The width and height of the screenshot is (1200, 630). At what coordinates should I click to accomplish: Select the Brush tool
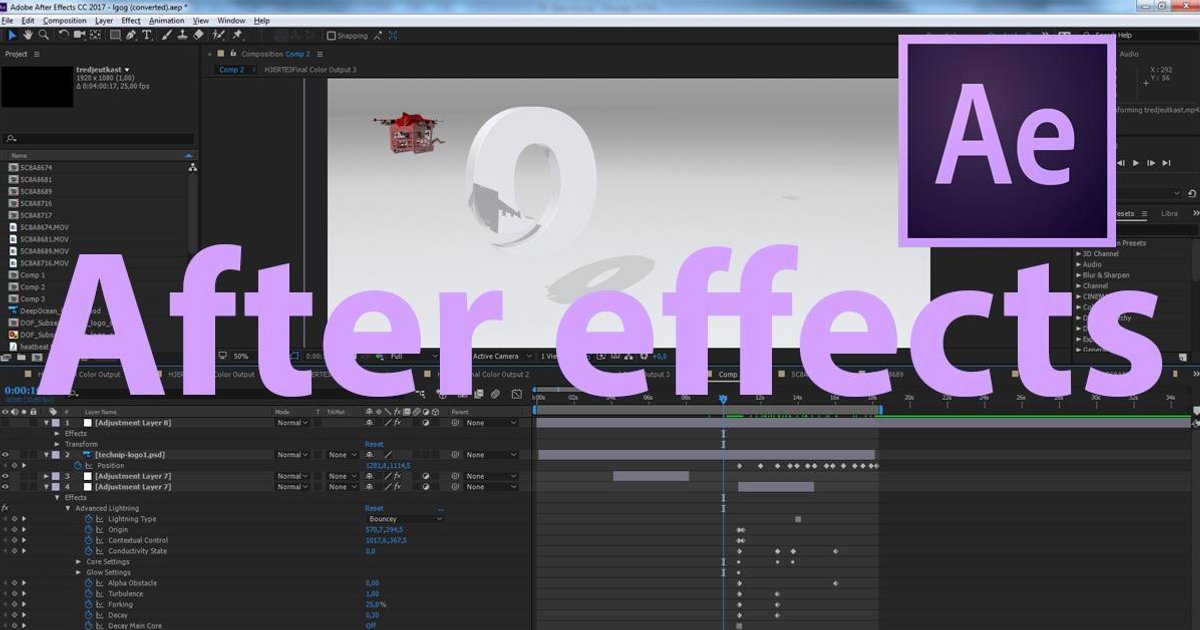(x=165, y=35)
